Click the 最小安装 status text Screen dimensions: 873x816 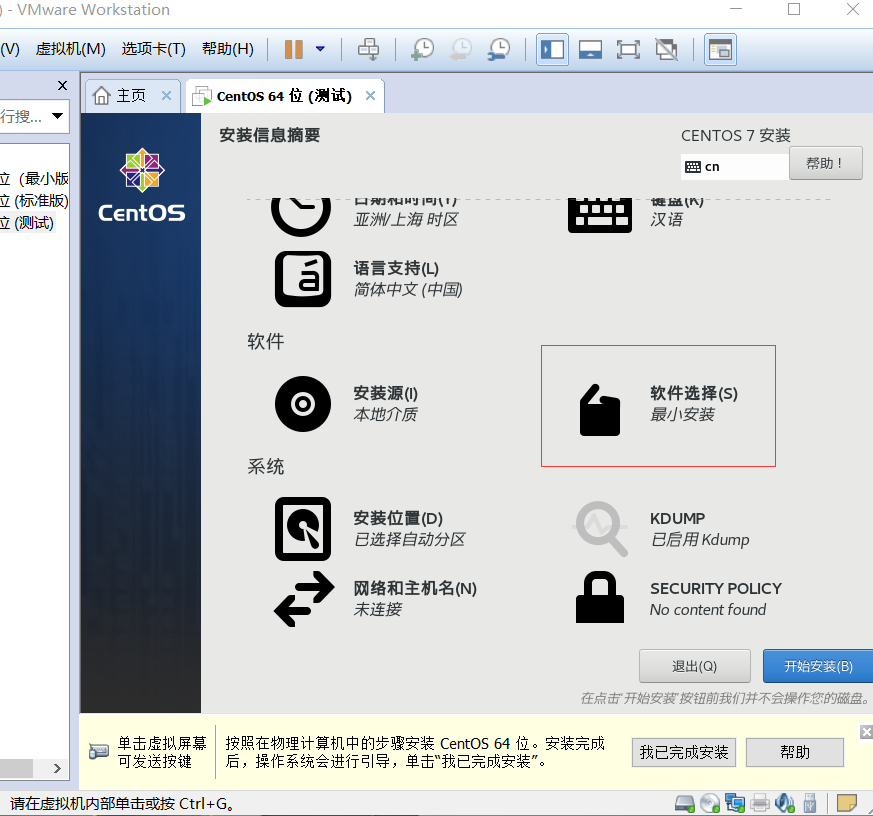[x=682, y=415]
